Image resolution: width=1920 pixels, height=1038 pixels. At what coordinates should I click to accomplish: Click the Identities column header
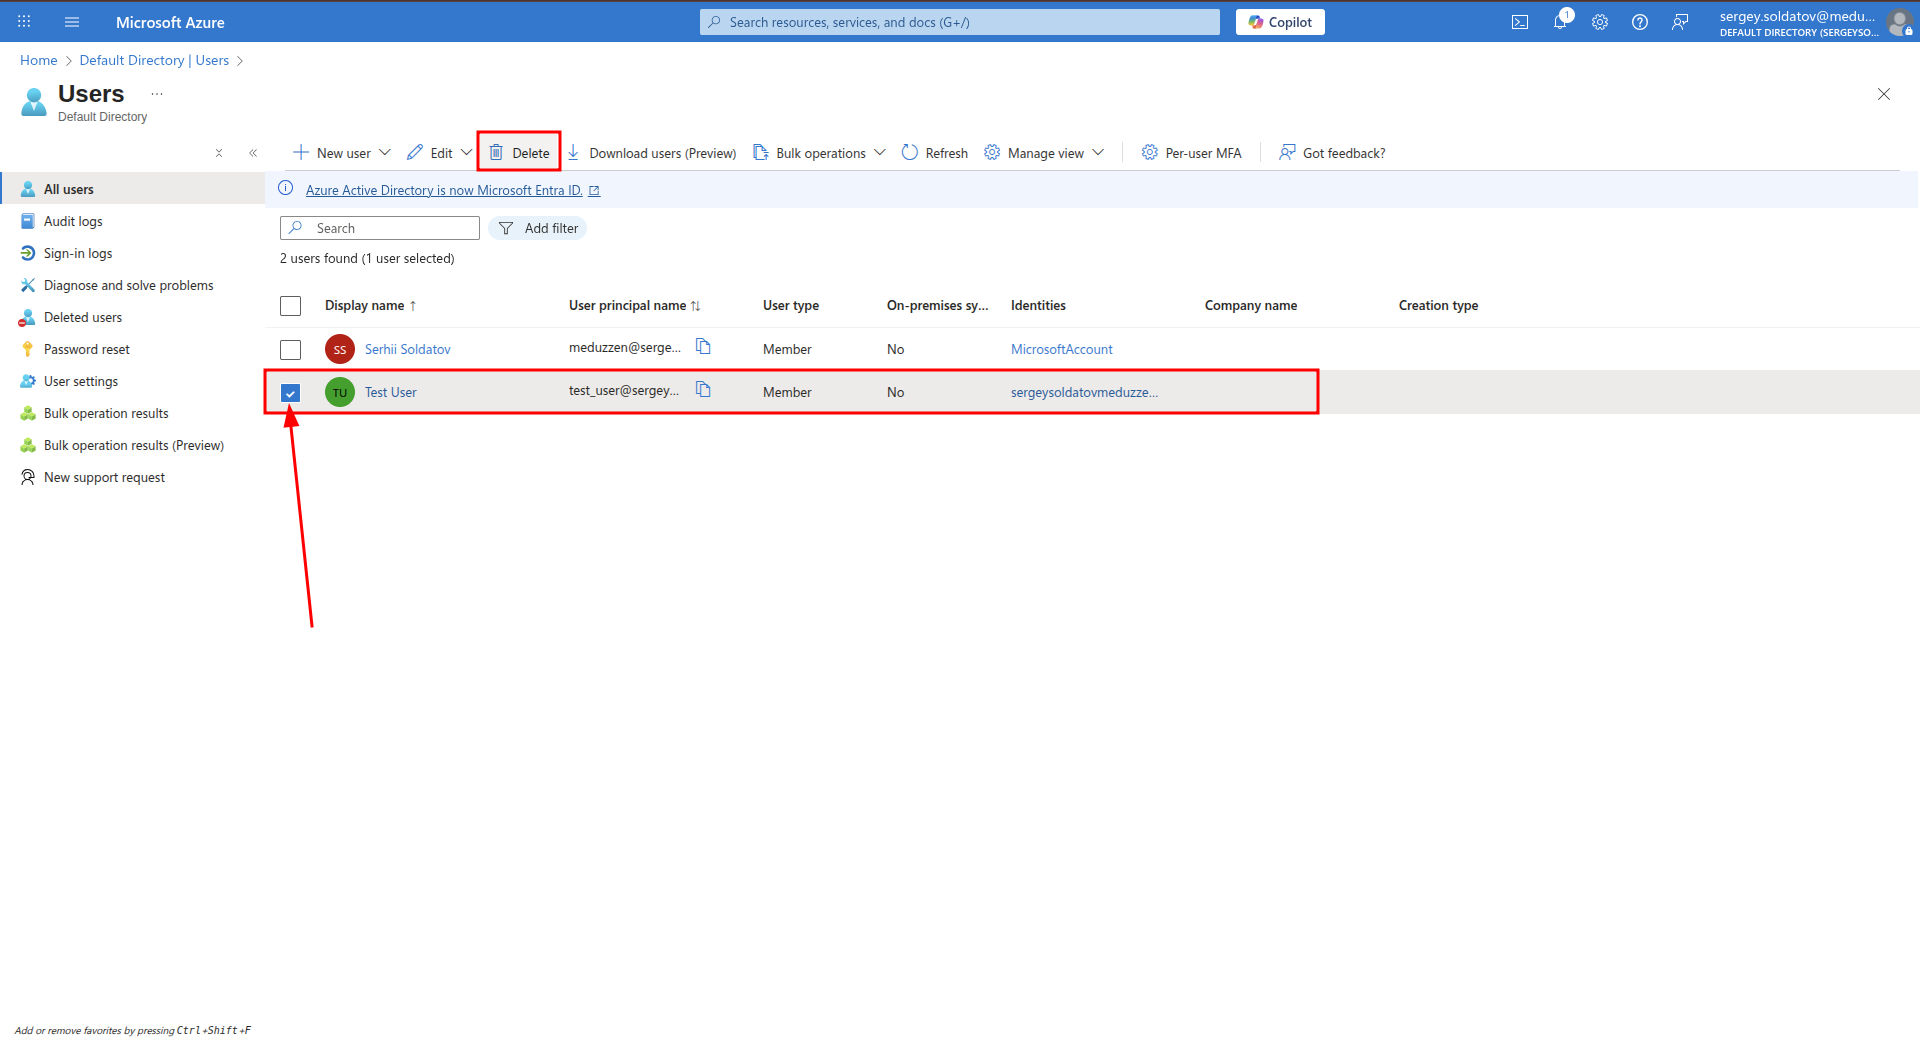(1038, 306)
